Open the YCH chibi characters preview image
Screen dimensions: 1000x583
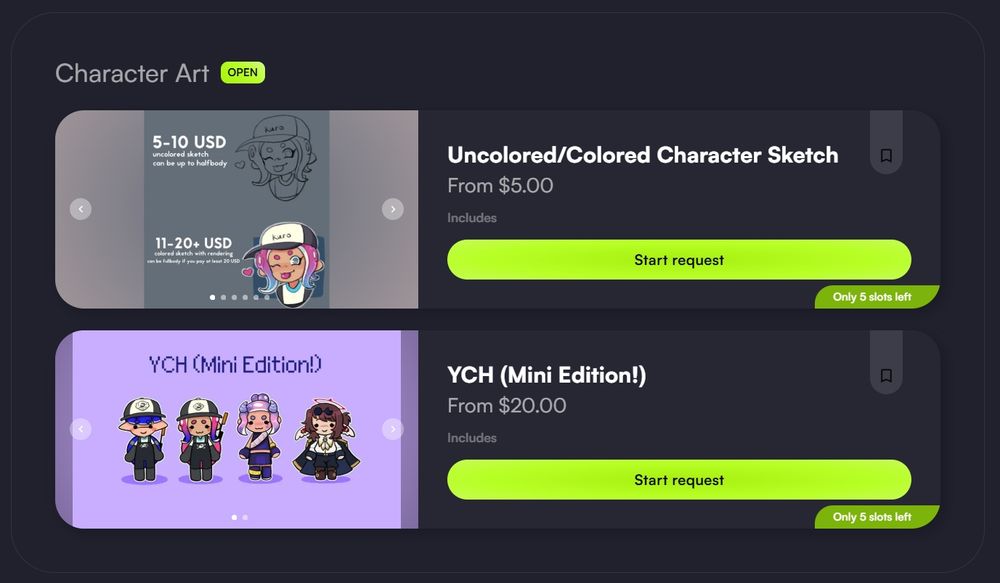(237, 429)
